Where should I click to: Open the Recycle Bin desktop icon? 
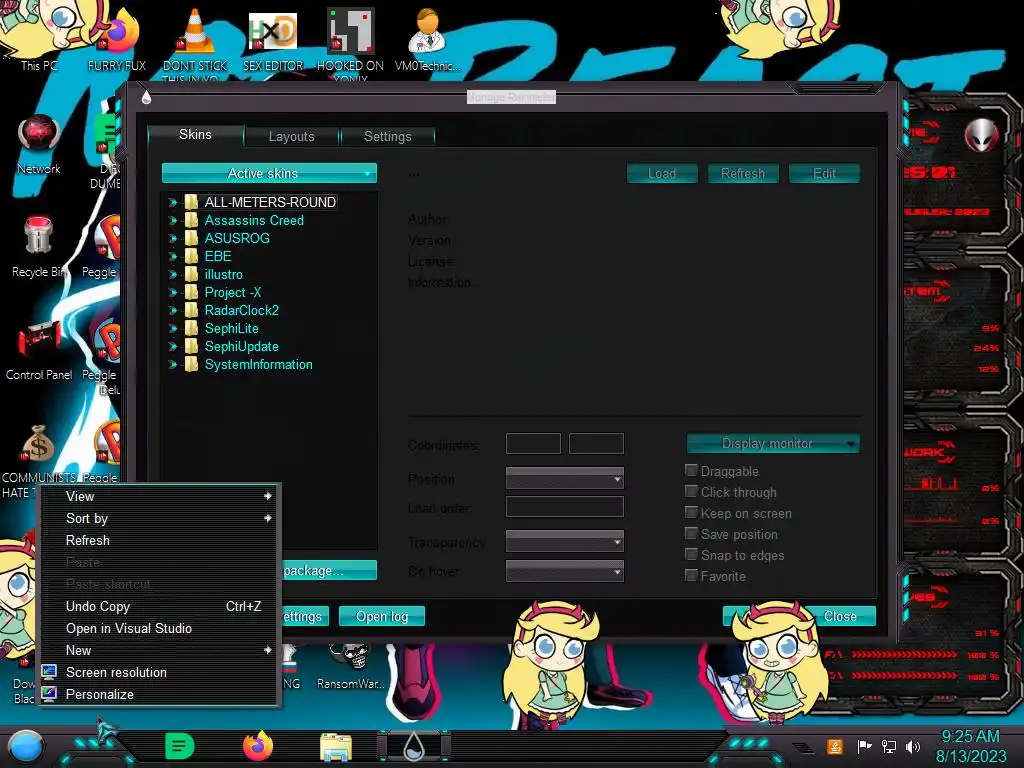tap(38, 235)
